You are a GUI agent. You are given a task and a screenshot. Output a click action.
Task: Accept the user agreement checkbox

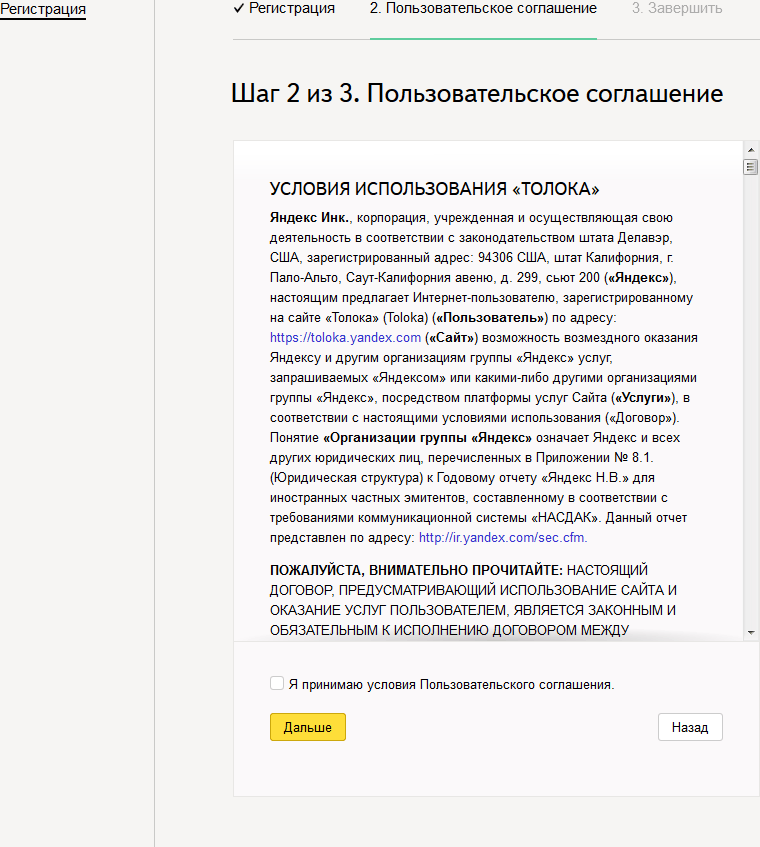click(277, 683)
